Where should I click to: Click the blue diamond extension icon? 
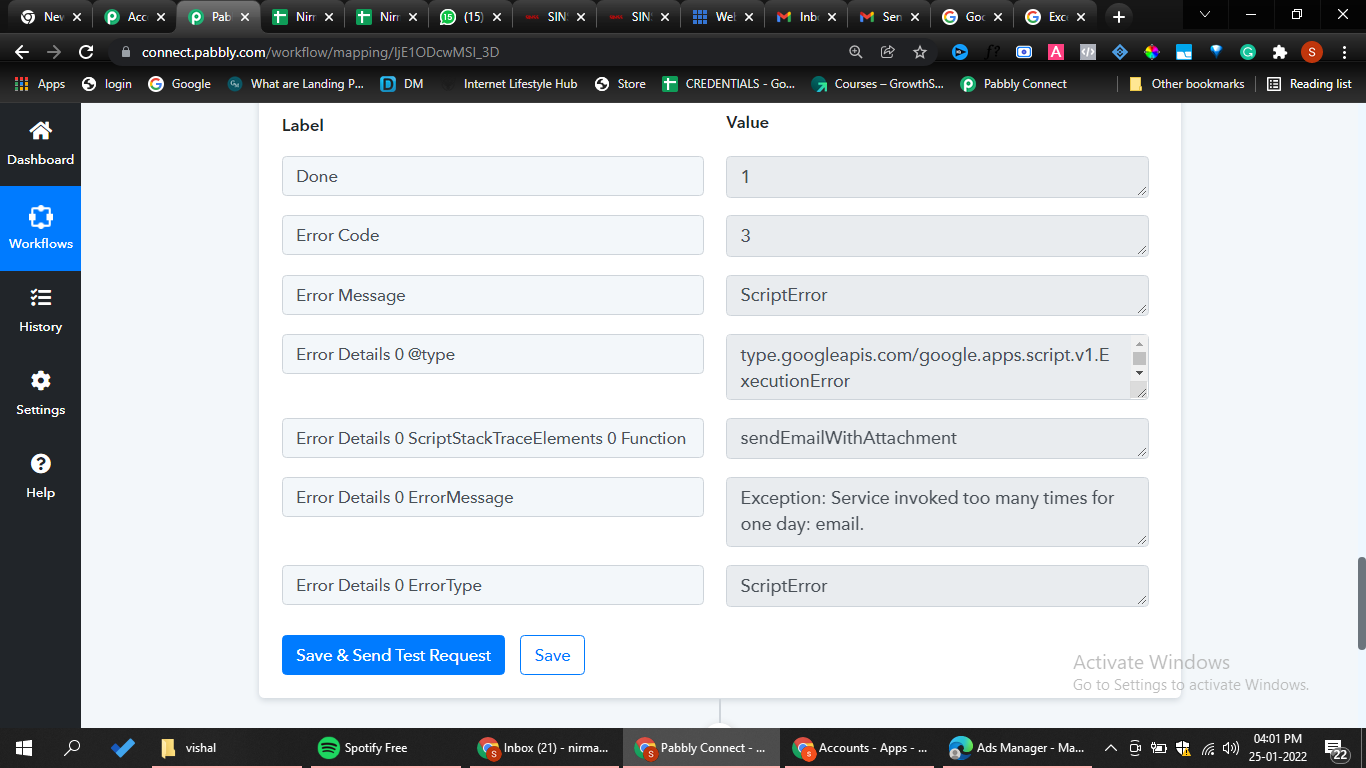(x=1120, y=52)
